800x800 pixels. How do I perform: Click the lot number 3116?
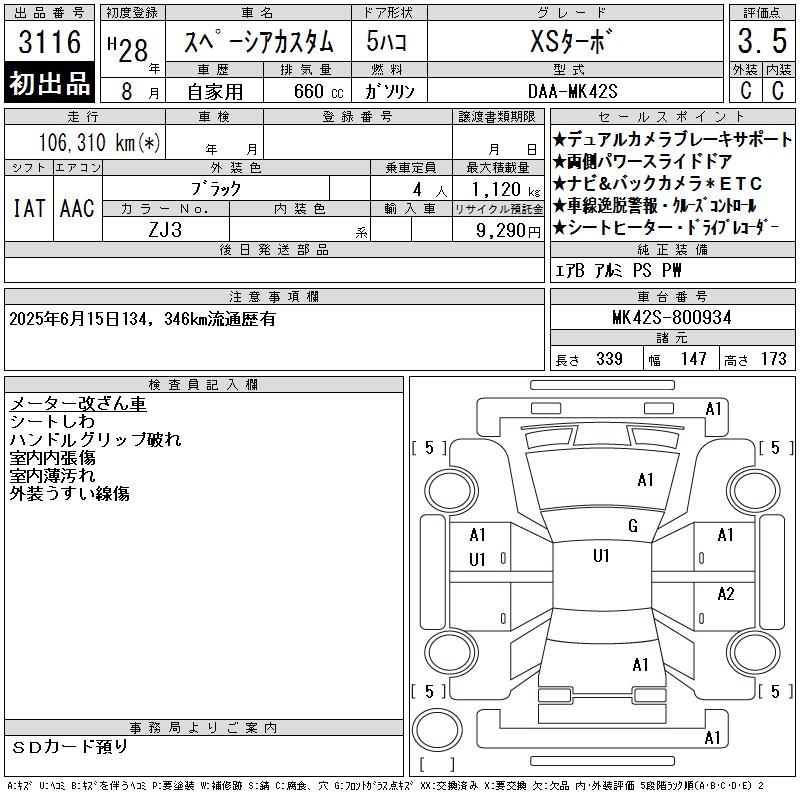[x=50, y=43]
